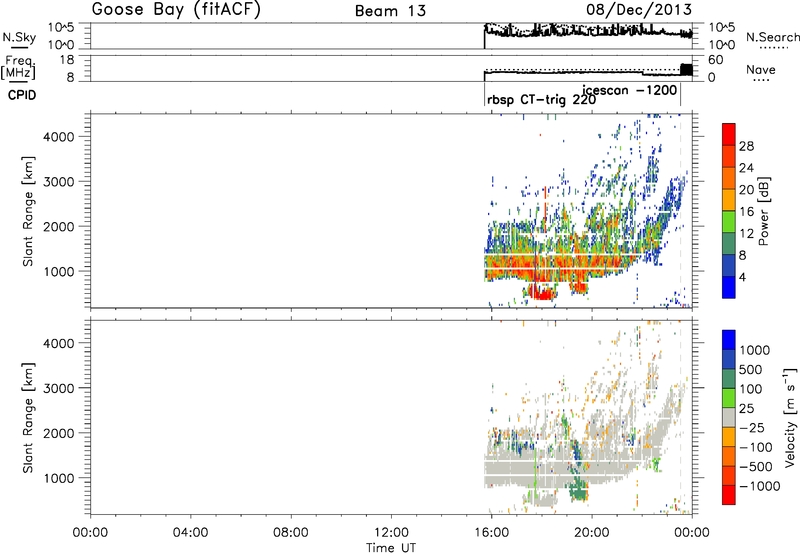Click the 'N.Search' legend label

coord(772,37)
